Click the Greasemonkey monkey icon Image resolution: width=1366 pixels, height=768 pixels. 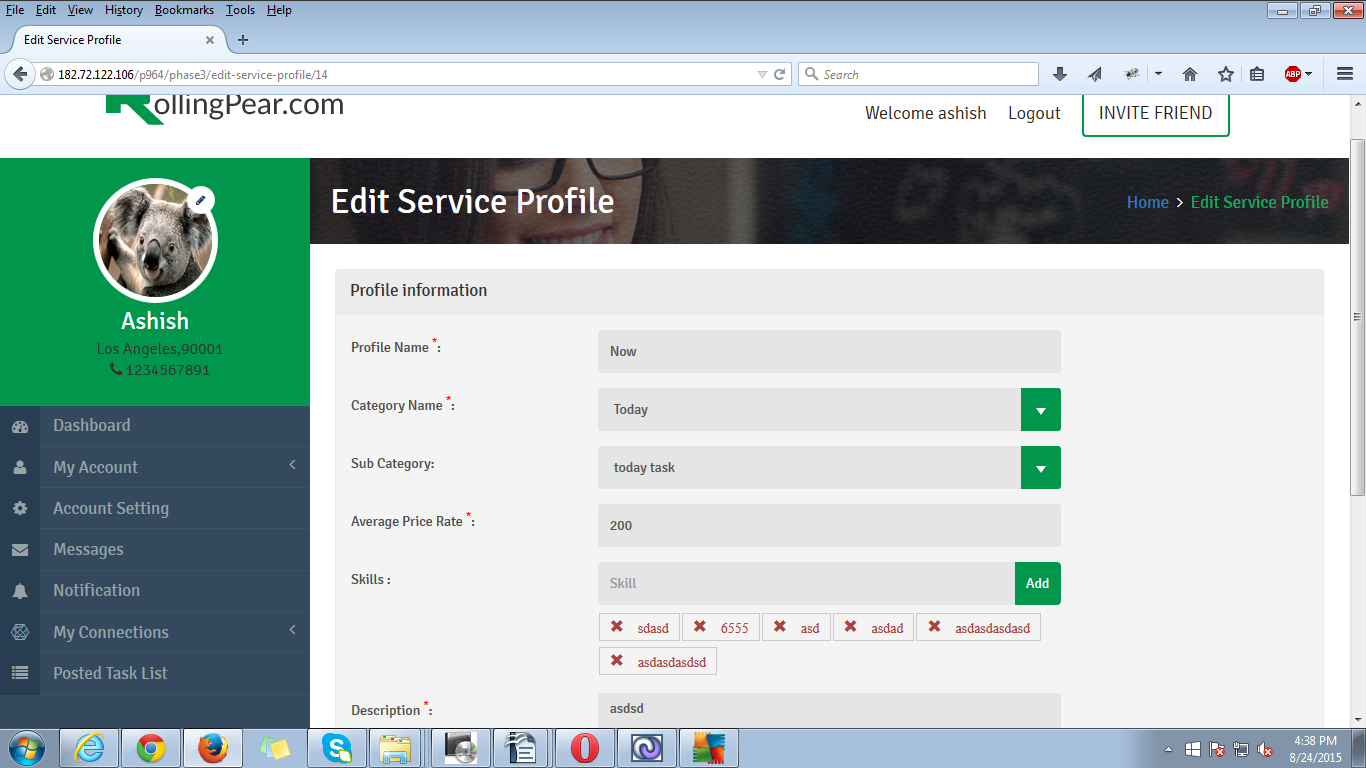1132,74
